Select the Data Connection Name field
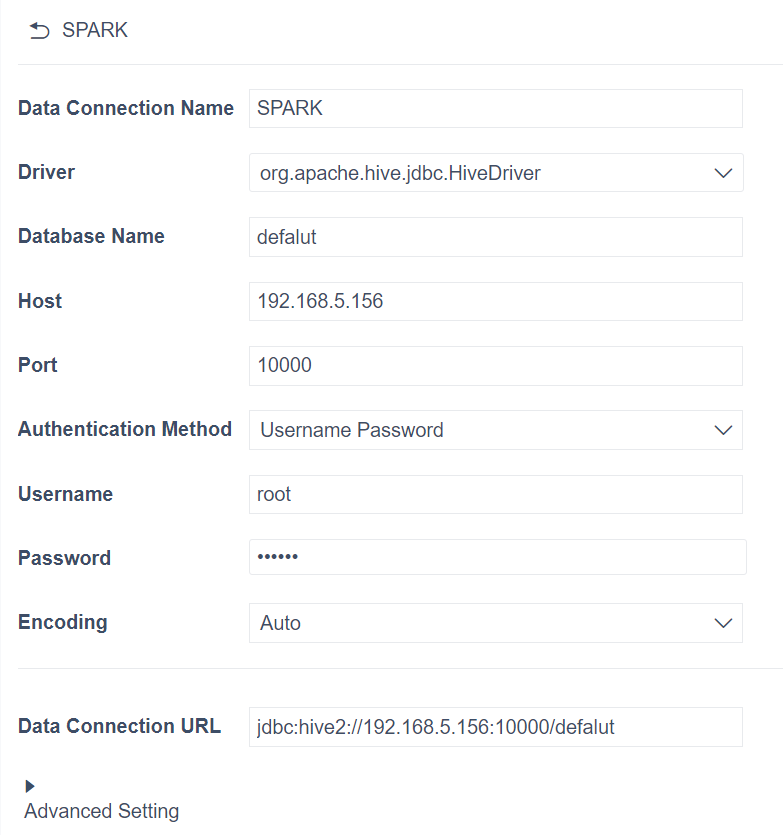The width and height of the screenshot is (783, 835). pos(495,108)
